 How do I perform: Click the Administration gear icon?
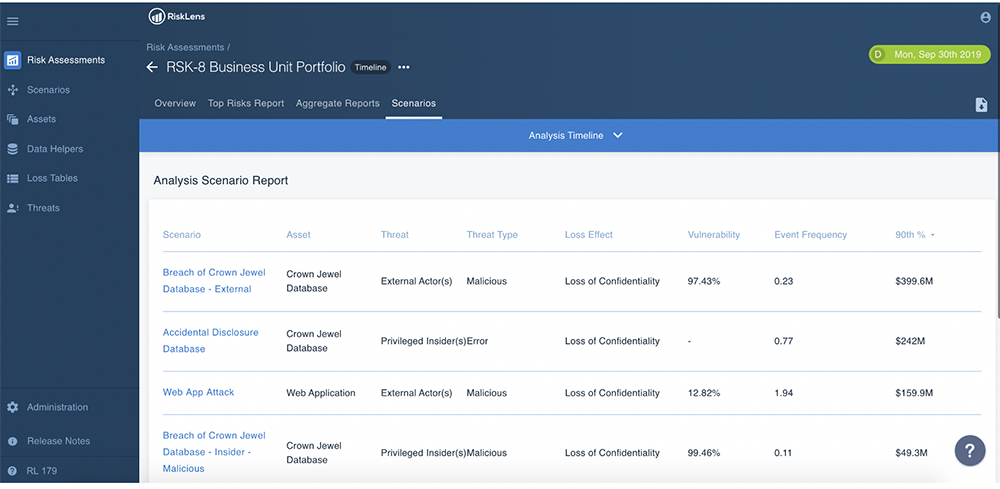13,407
